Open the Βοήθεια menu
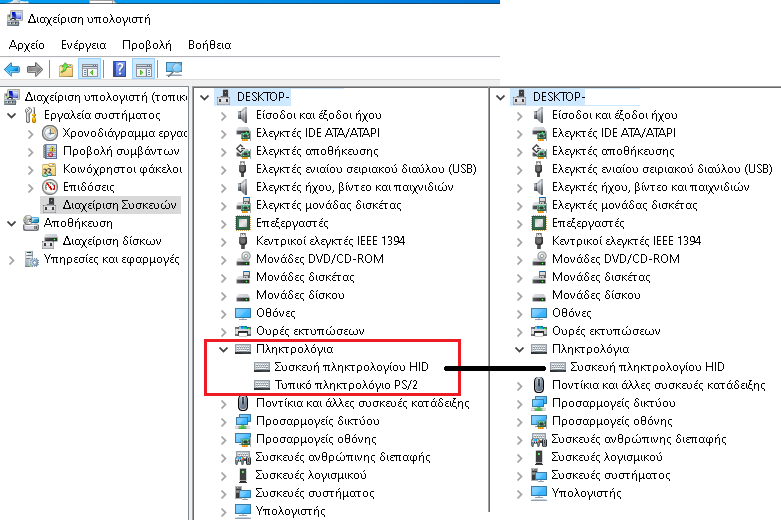 point(210,45)
